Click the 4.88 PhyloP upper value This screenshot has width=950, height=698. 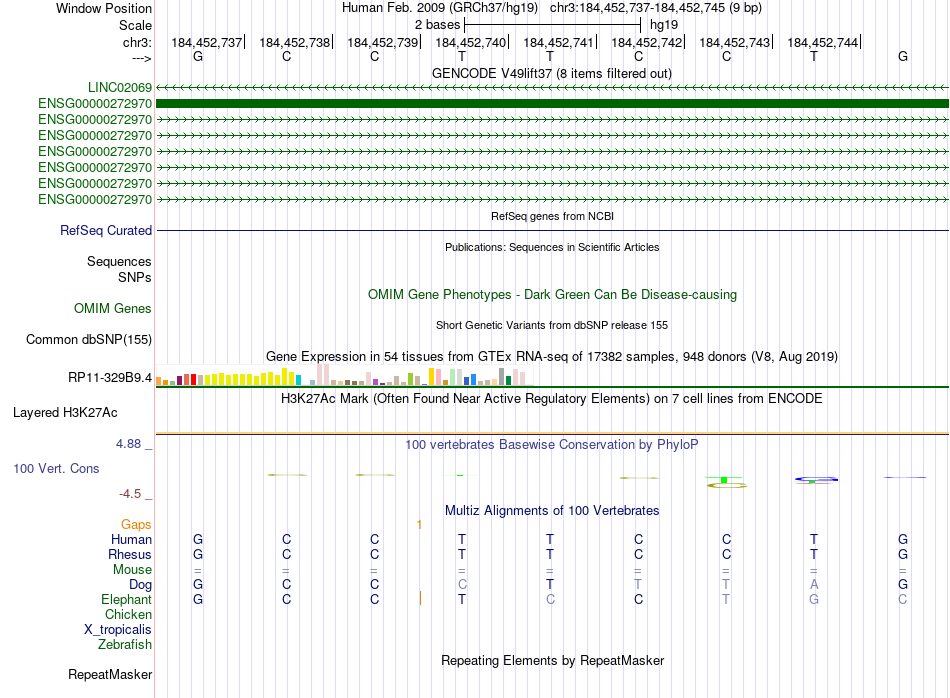coord(128,444)
